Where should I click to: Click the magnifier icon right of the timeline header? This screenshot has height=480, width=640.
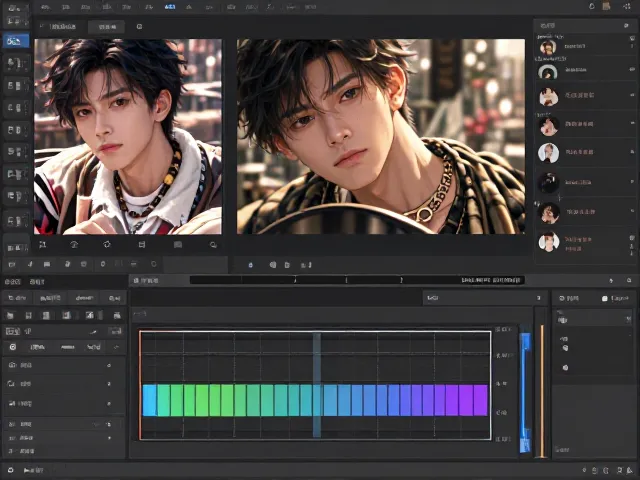pyautogui.click(x=629, y=280)
